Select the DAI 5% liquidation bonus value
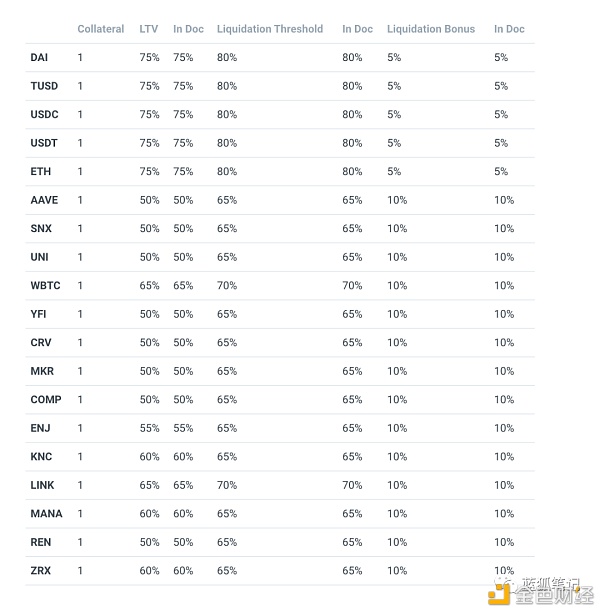This screenshot has width=600, height=611. [x=394, y=57]
